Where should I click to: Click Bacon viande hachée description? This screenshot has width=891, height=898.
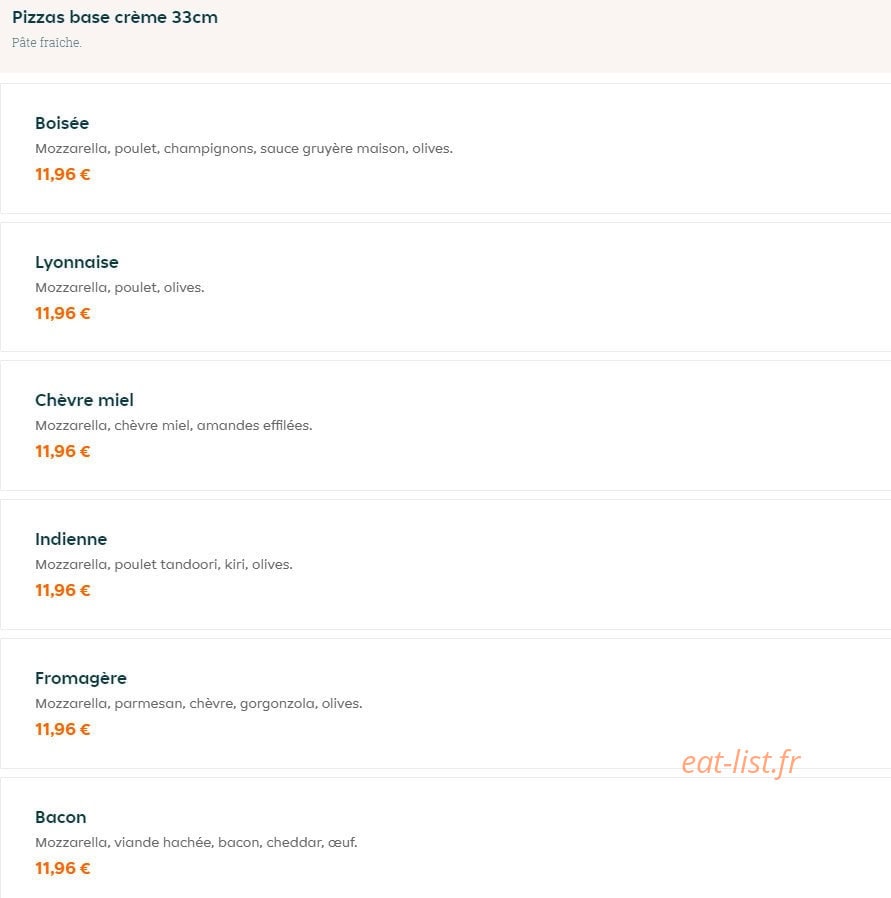click(x=196, y=842)
